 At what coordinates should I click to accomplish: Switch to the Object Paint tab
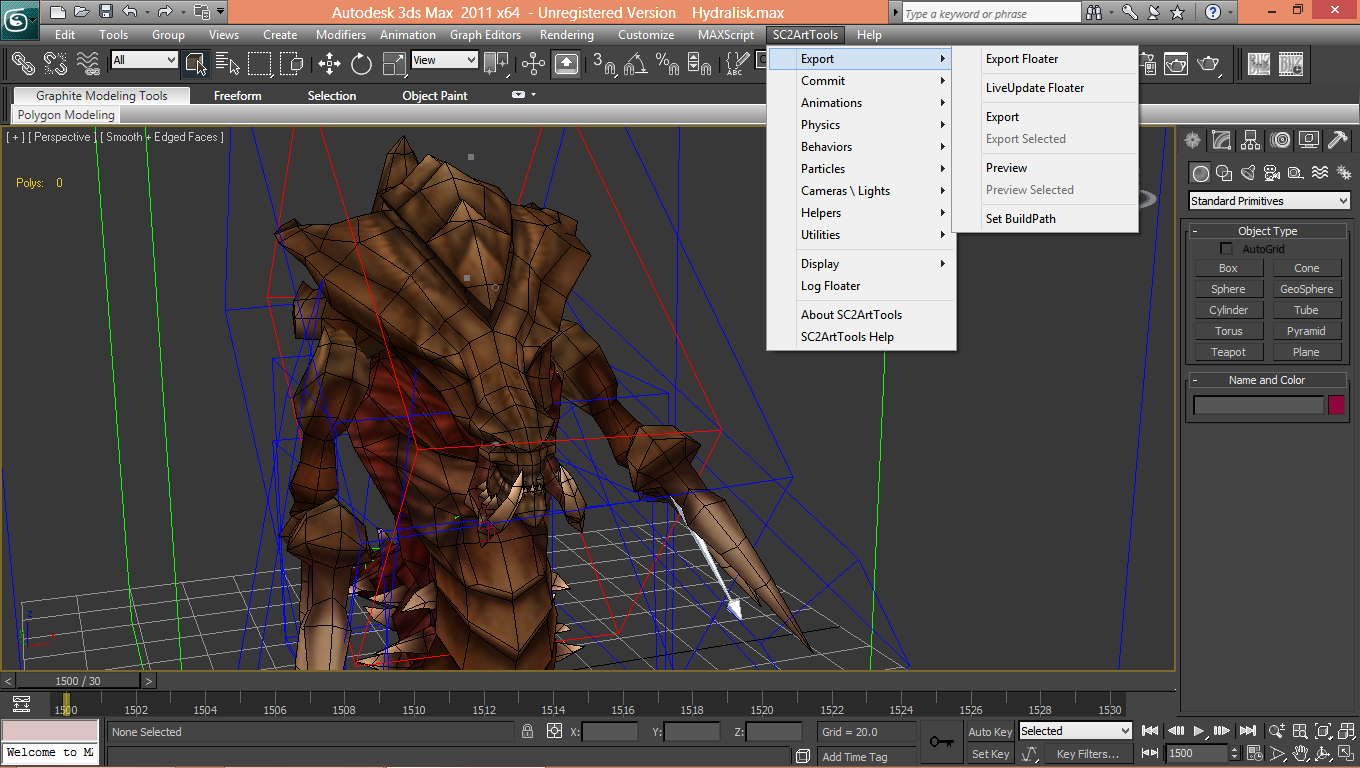[x=435, y=96]
